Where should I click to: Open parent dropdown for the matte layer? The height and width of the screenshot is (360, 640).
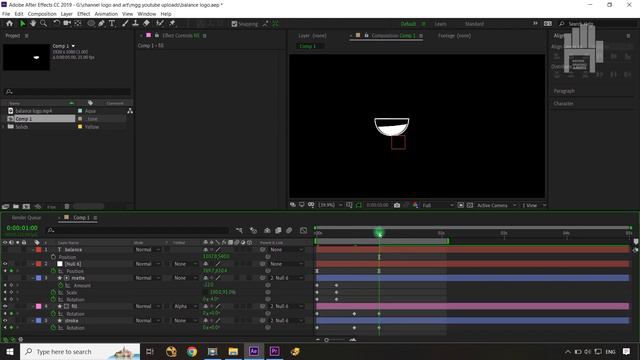[287, 278]
